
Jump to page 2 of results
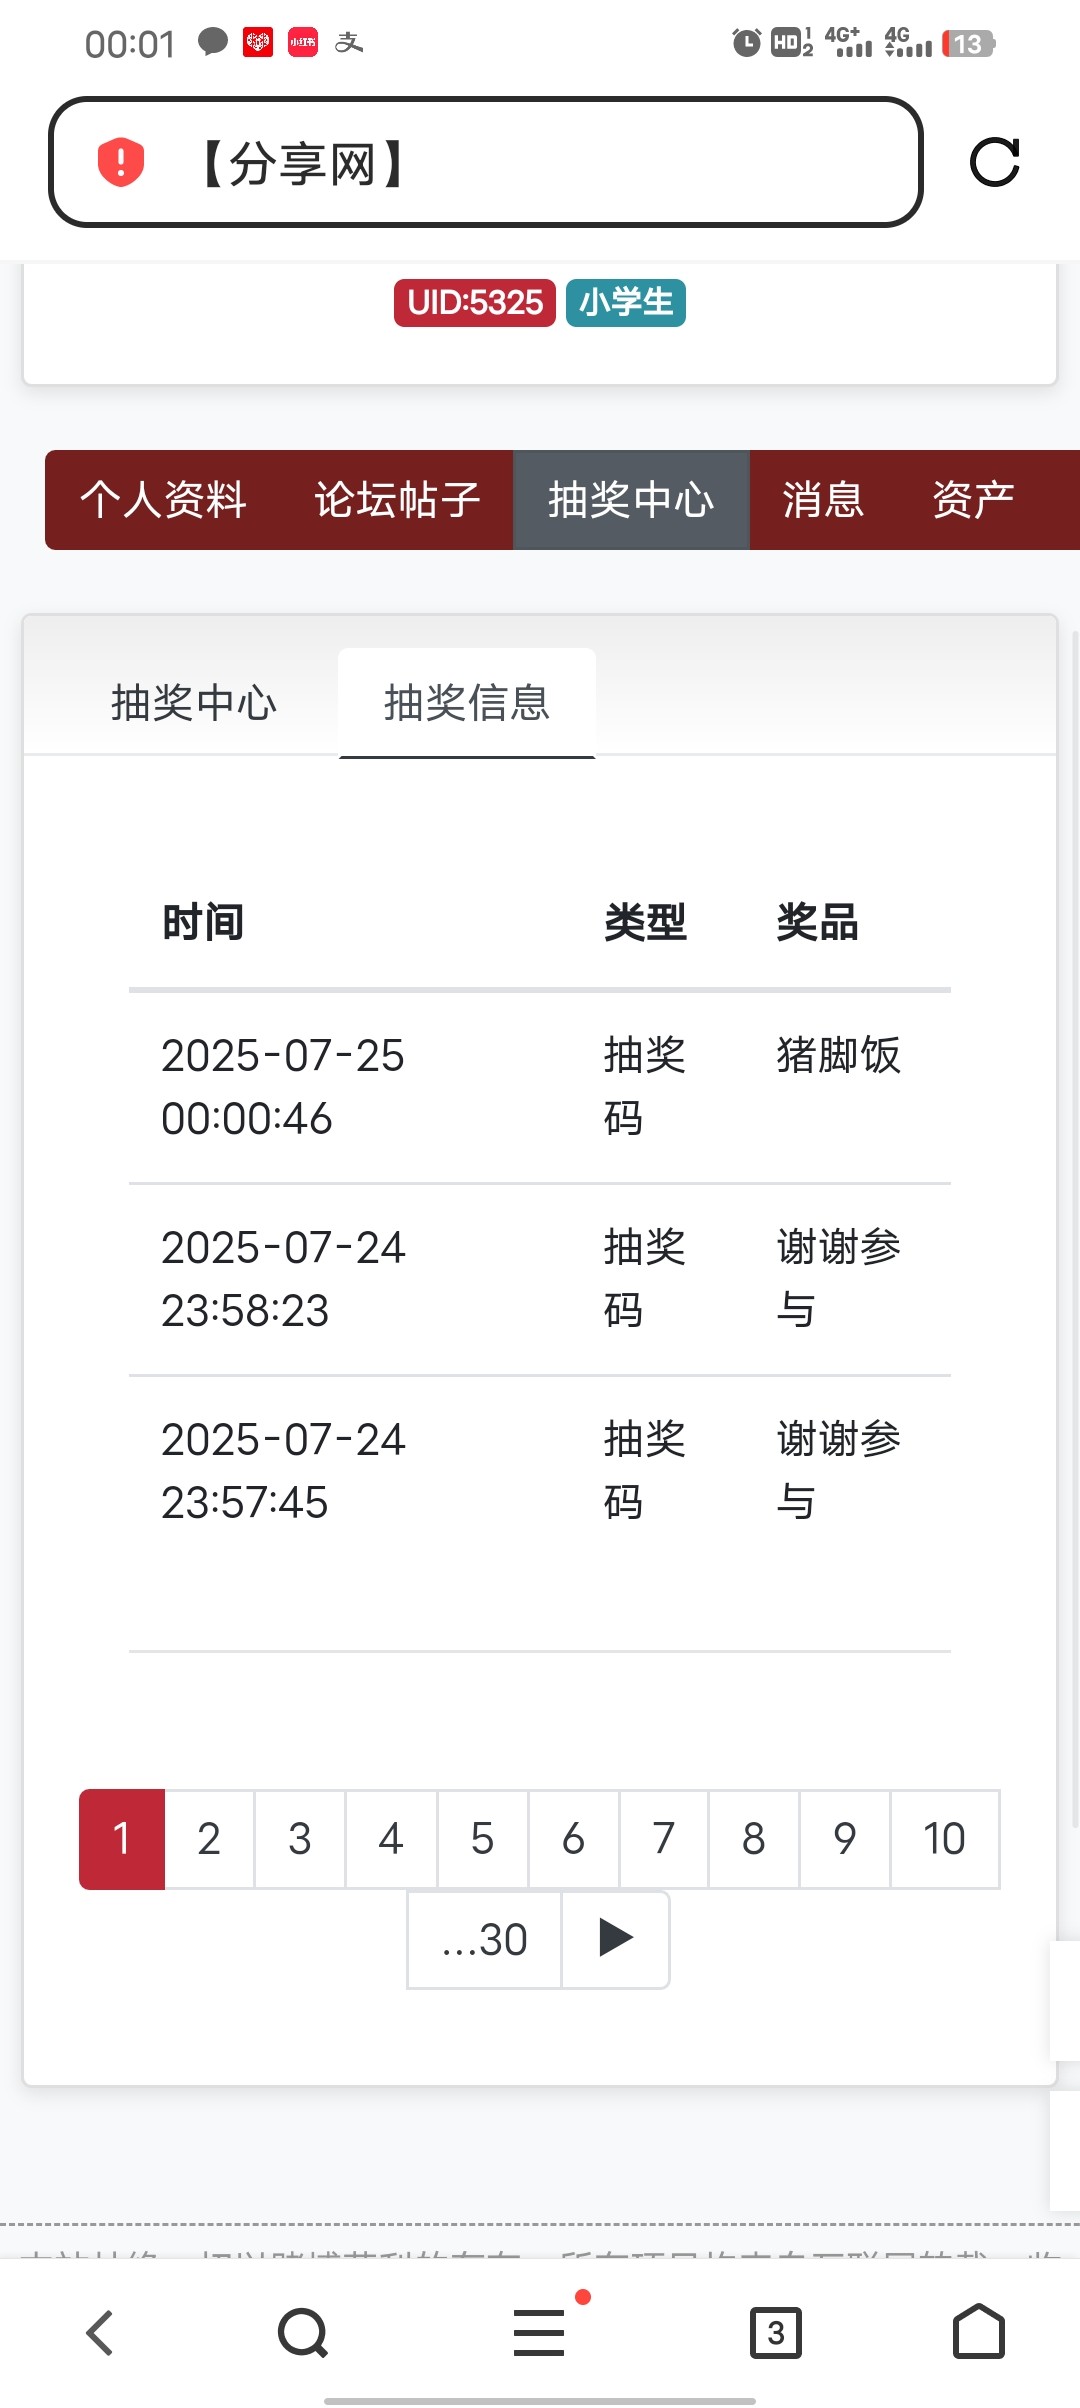(x=209, y=1838)
